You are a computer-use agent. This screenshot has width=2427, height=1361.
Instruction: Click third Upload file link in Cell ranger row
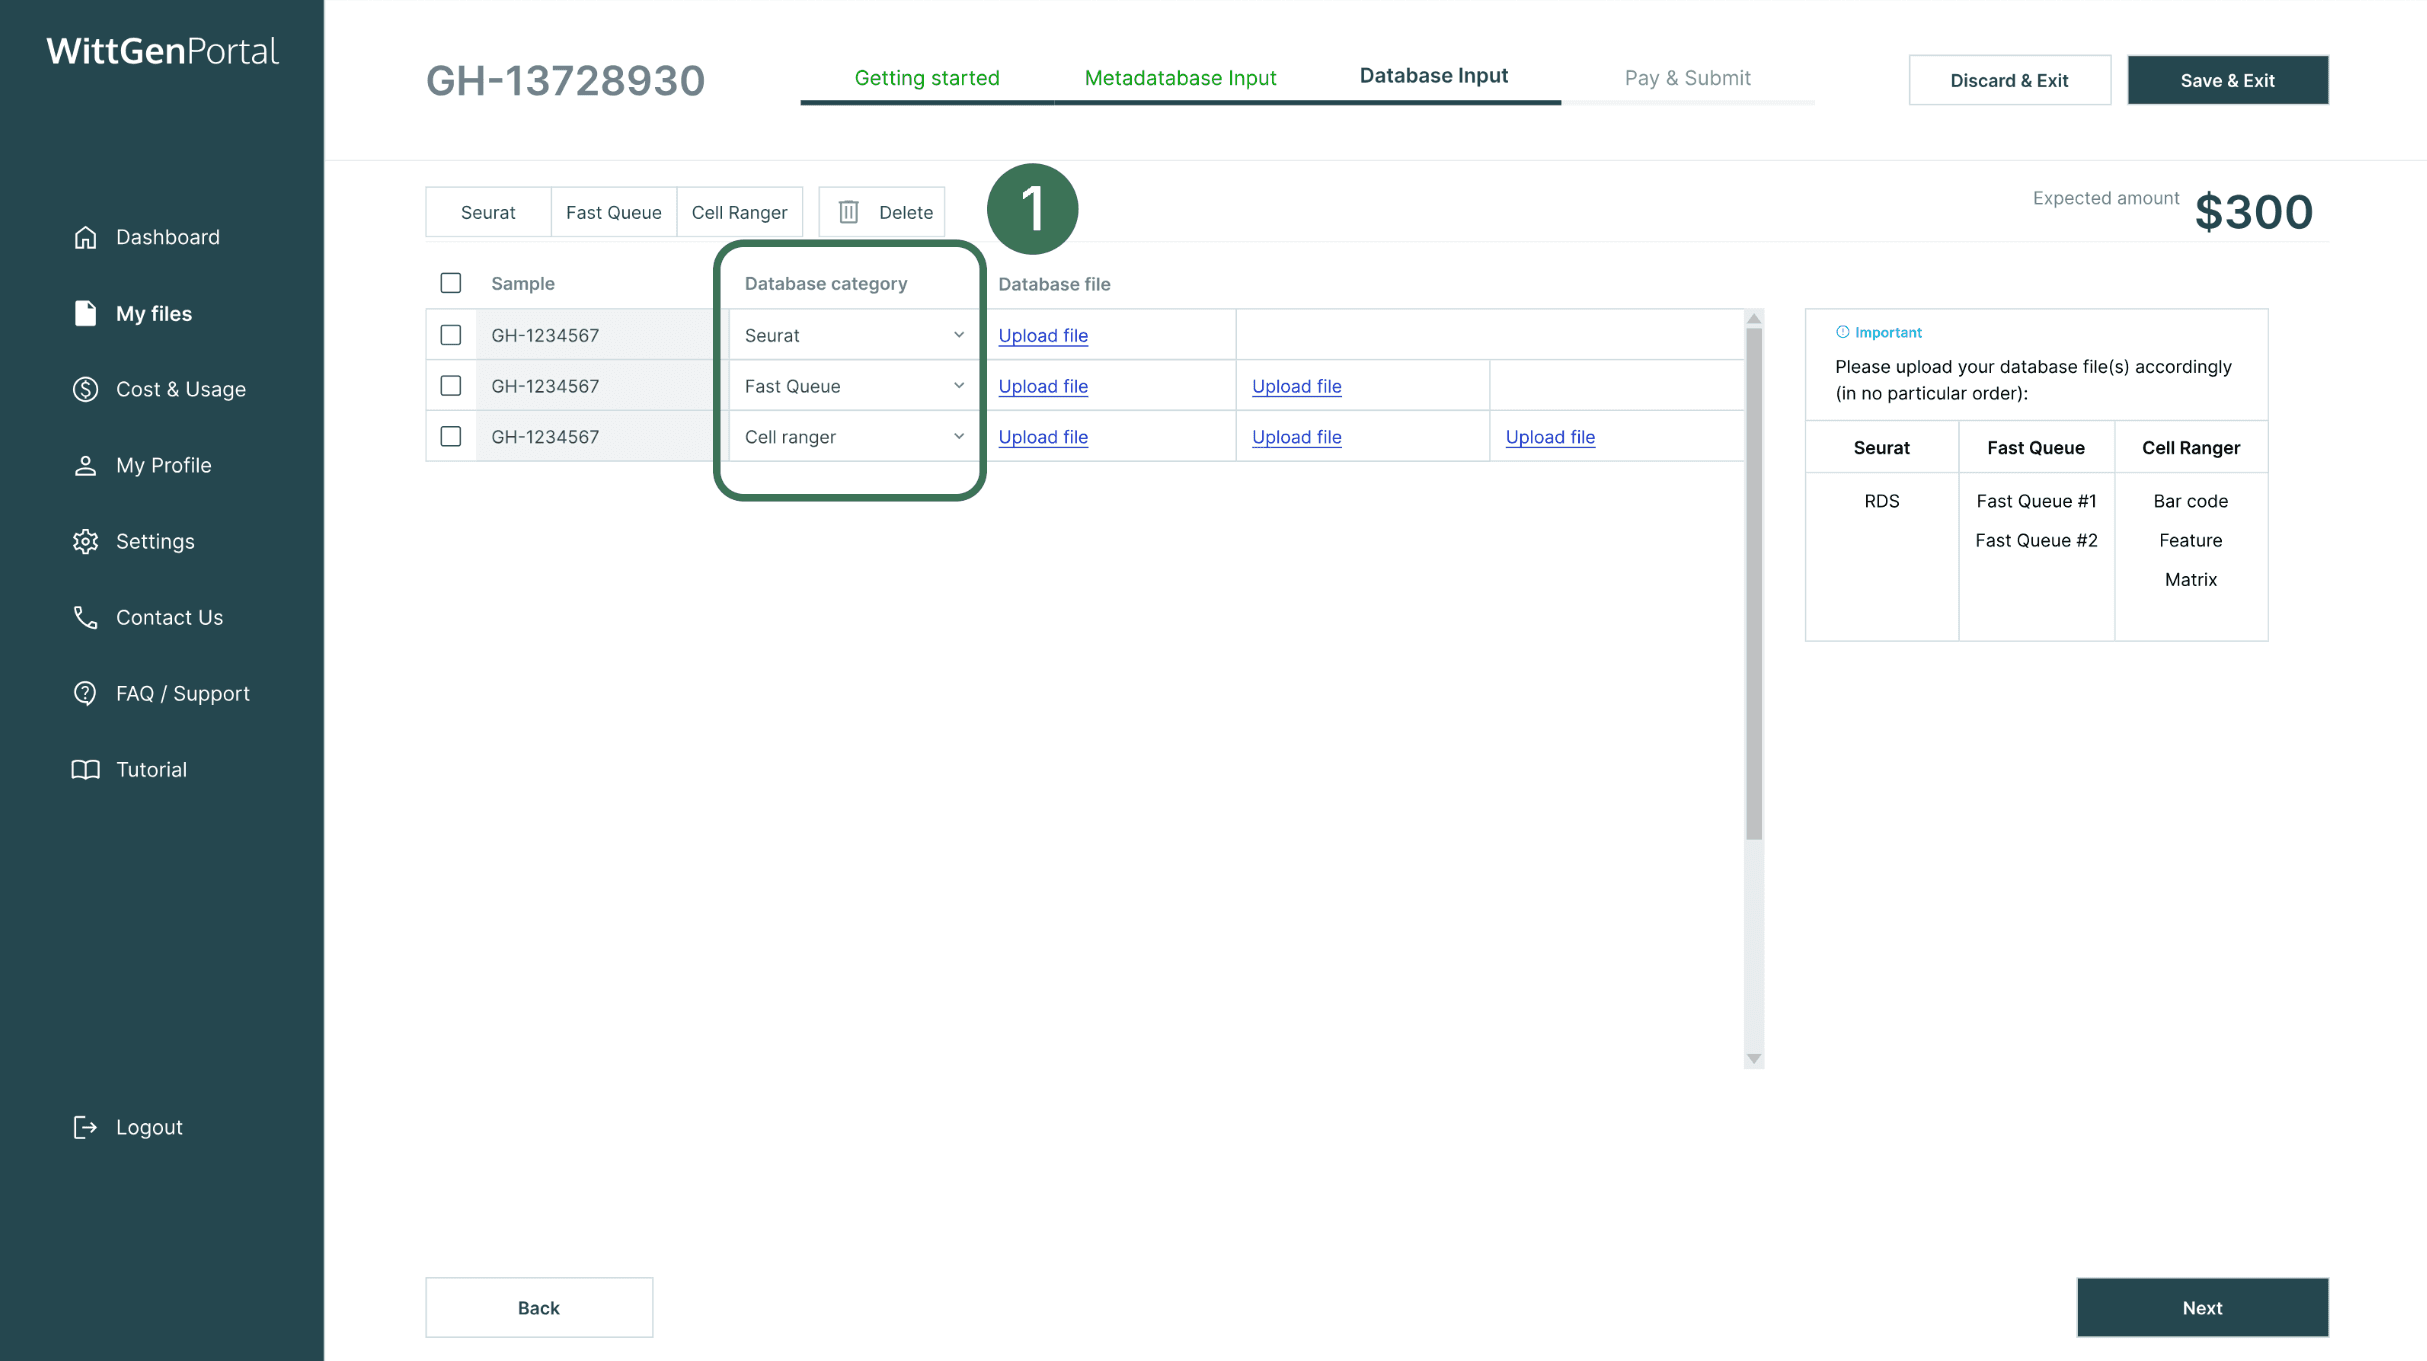1550,437
